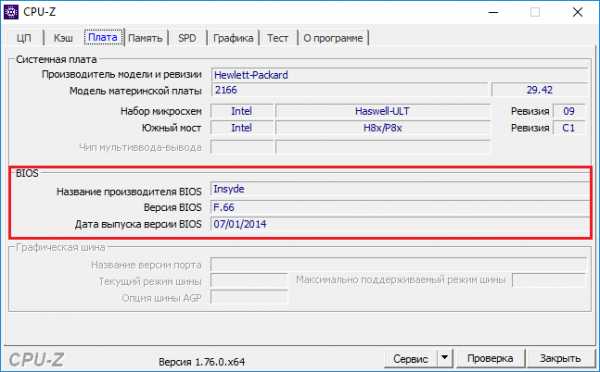Open the ЦП tab

point(24,38)
